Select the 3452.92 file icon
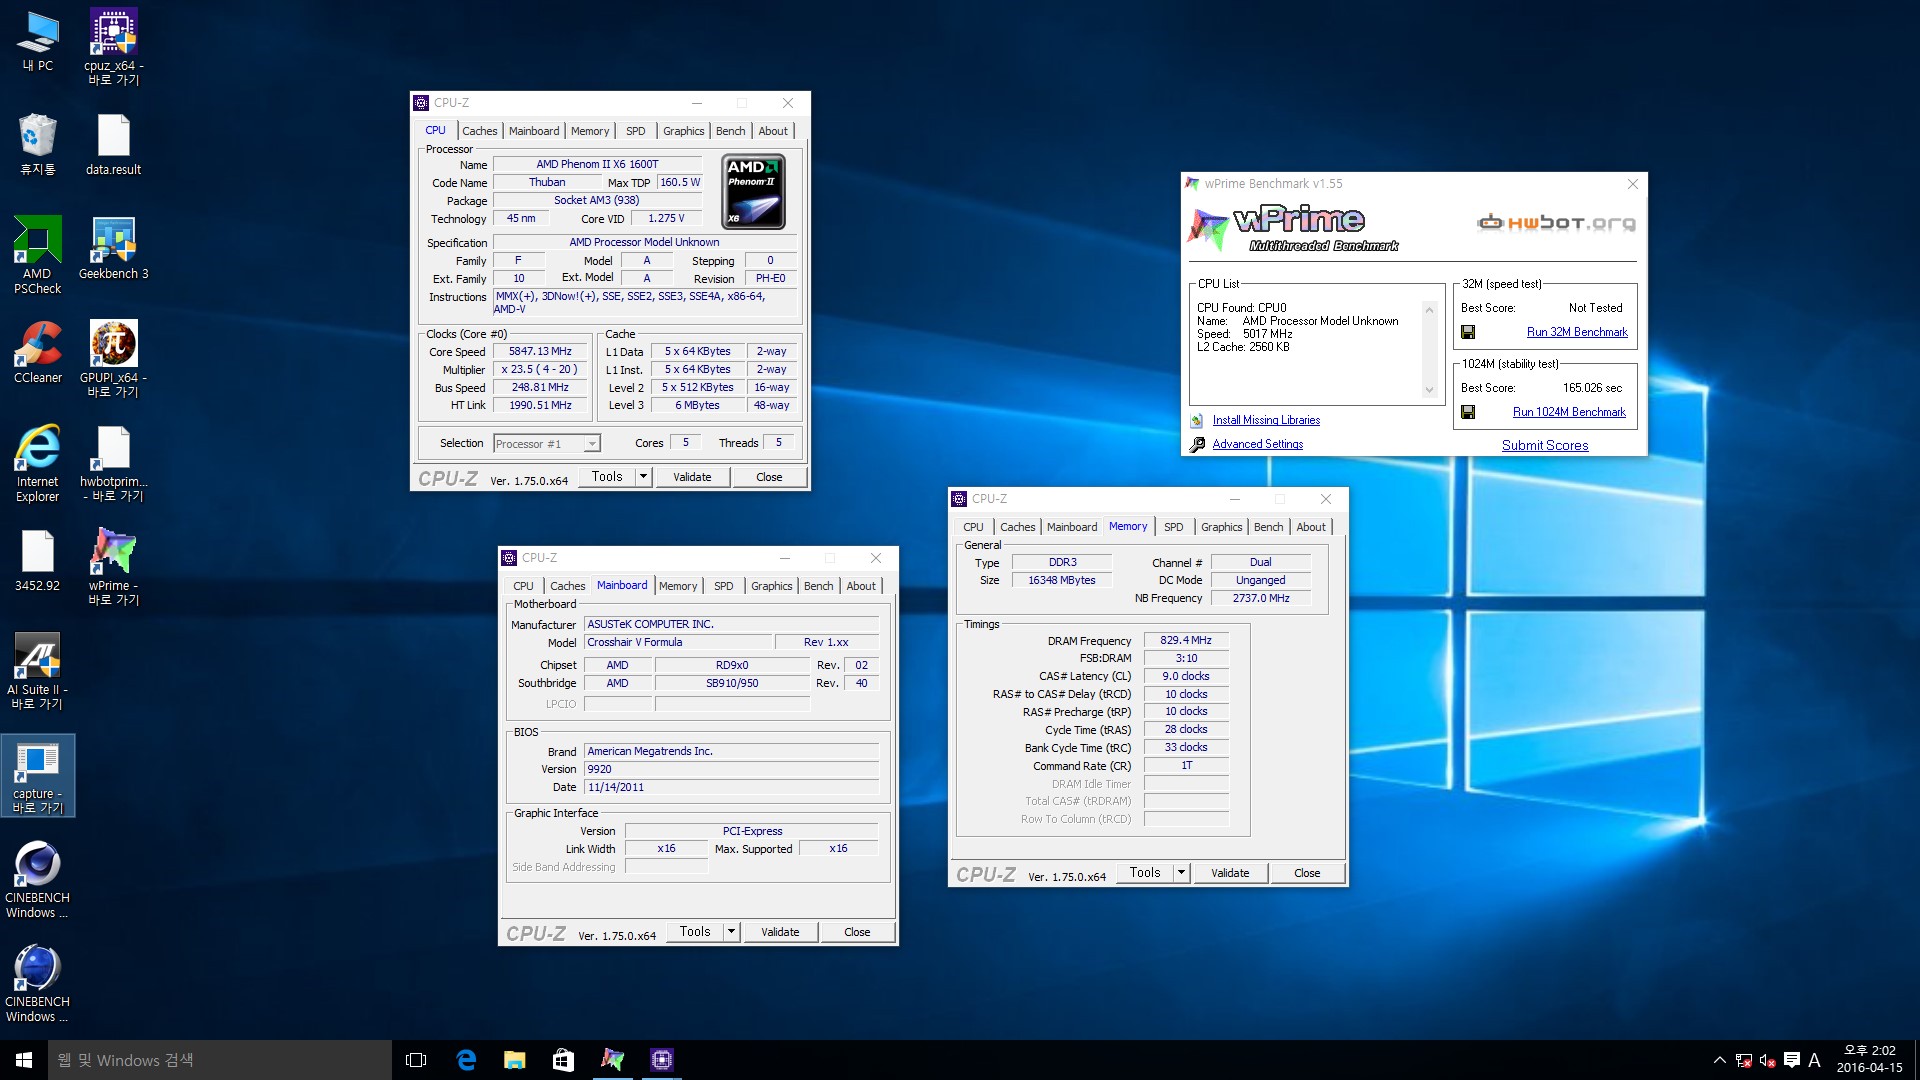 [x=38, y=560]
